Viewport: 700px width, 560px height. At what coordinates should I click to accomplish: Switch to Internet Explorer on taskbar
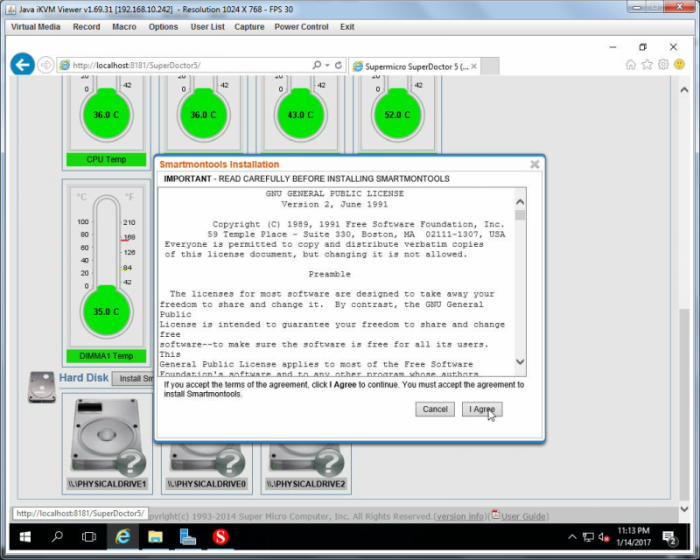[x=123, y=537]
